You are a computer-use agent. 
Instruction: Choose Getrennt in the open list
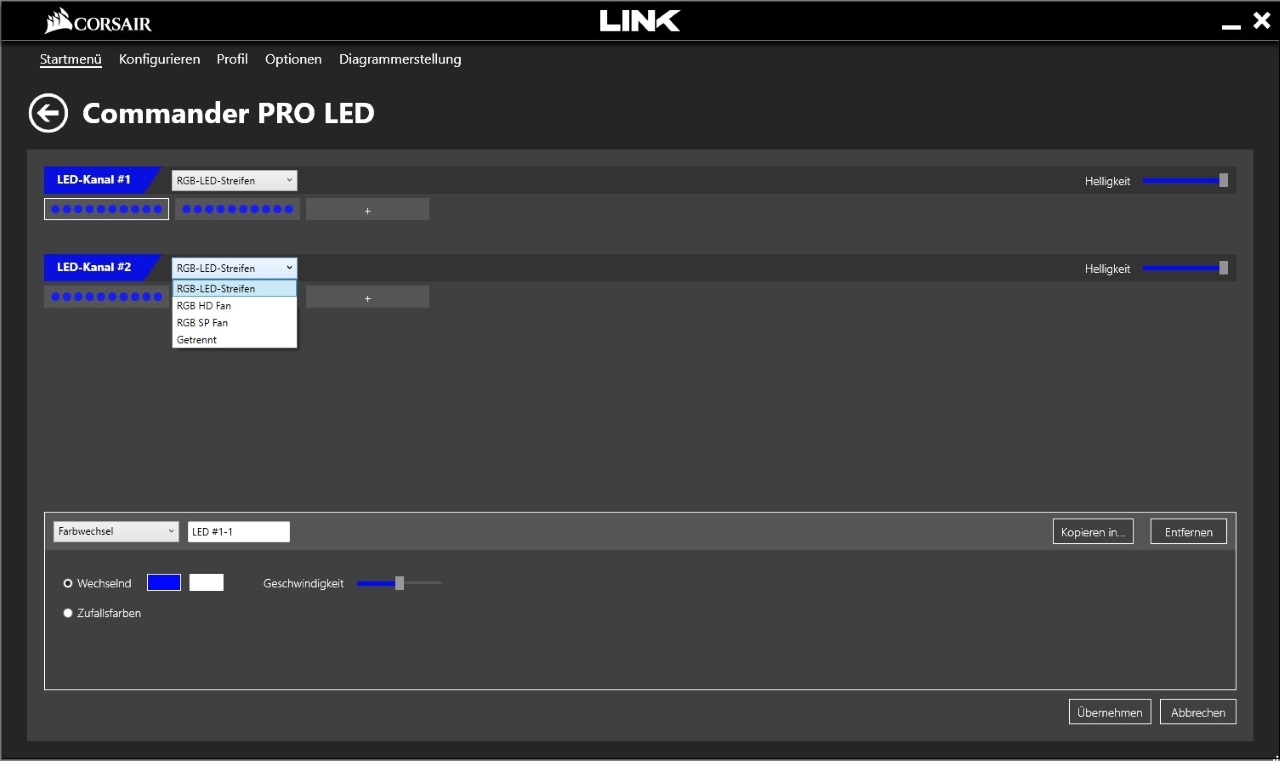tap(234, 340)
